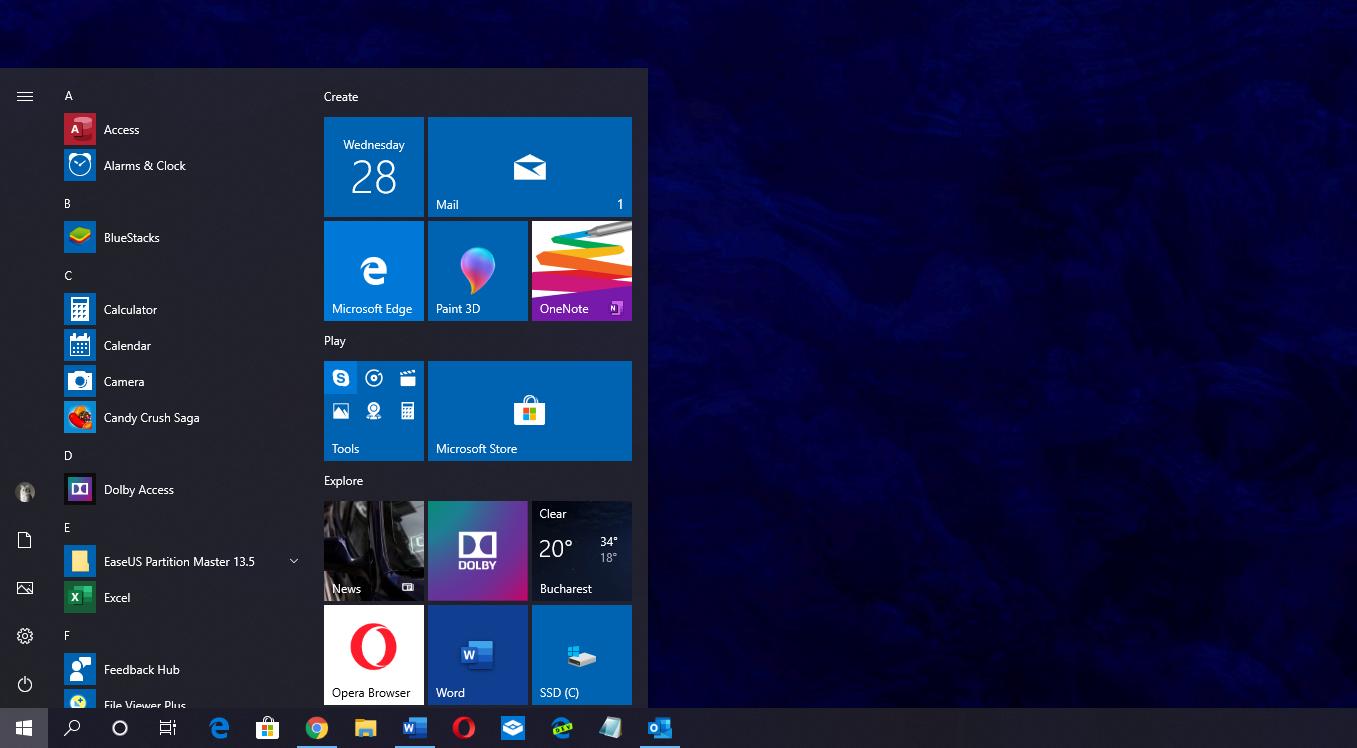Launch Edge from the taskbar

pyautogui.click(x=219, y=728)
